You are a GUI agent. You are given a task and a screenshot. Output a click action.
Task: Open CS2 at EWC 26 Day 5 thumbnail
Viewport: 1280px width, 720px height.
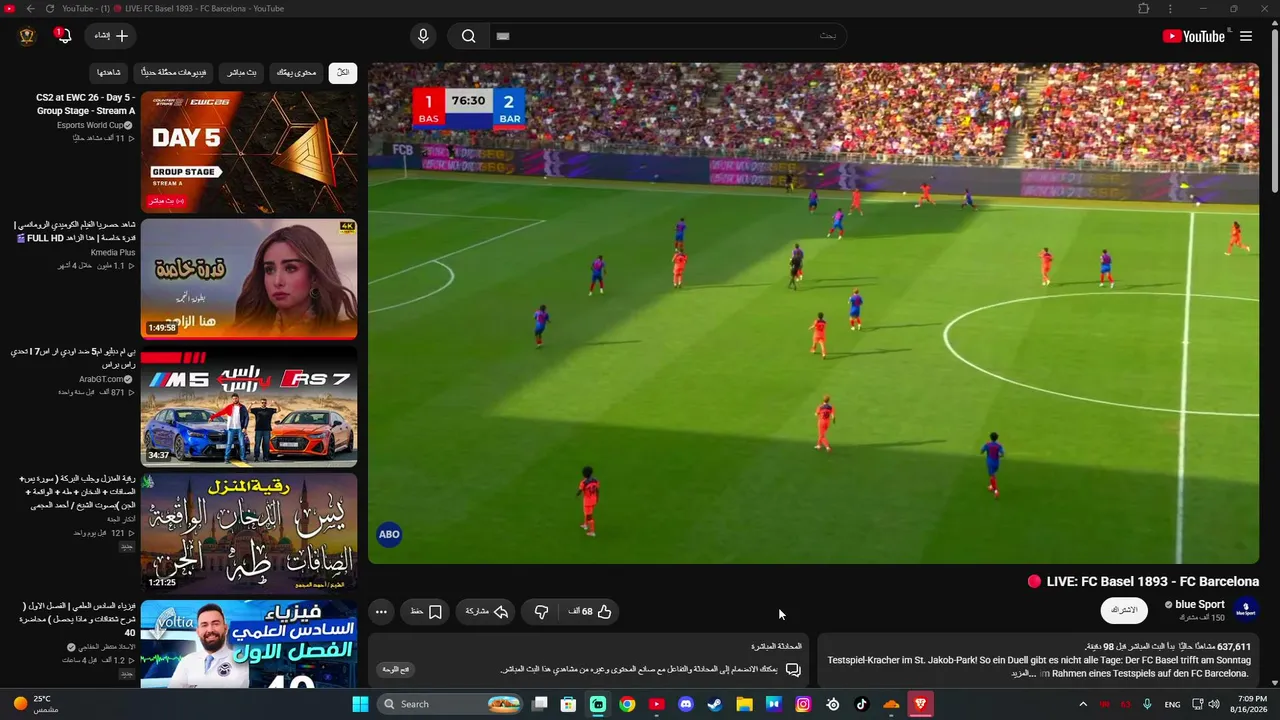pyautogui.click(x=249, y=153)
